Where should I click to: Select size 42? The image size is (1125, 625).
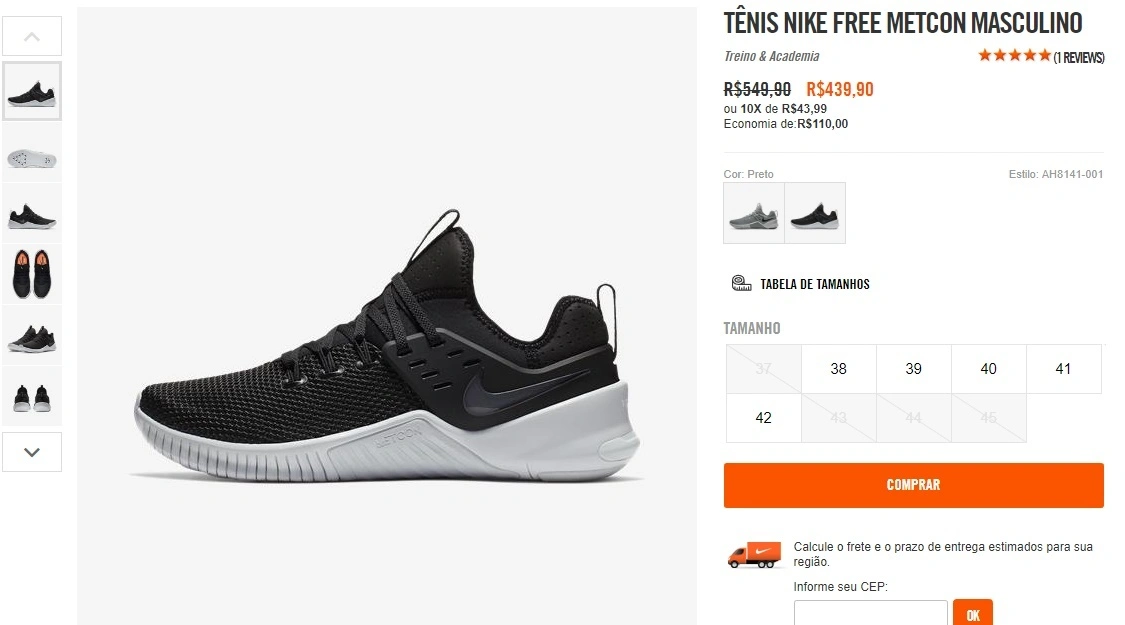tap(763, 417)
